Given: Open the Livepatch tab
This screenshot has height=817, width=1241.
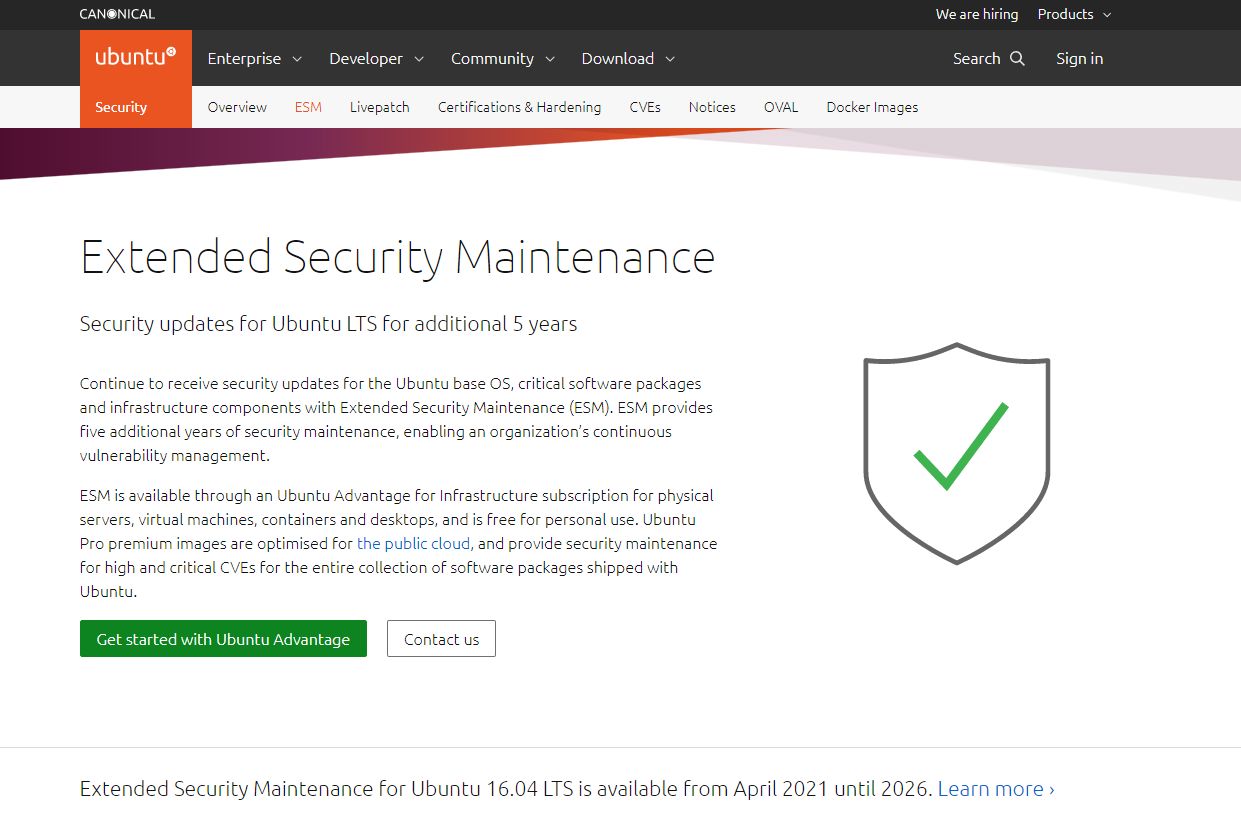Looking at the screenshot, I should (379, 107).
